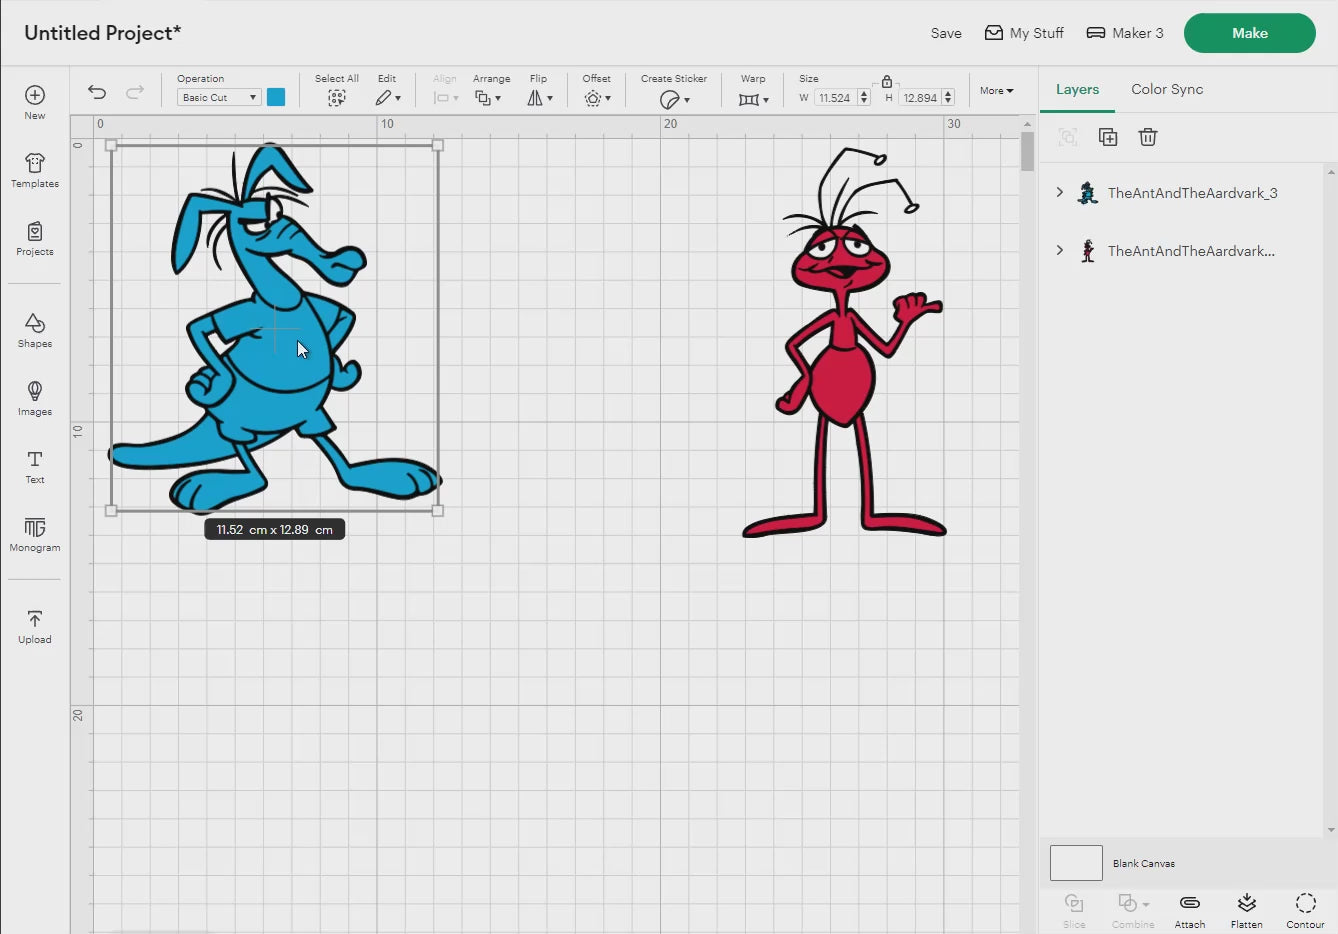Click the aardvark layer thumbnail
The height and width of the screenshot is (934, 1338).
tap(1088, 193)
